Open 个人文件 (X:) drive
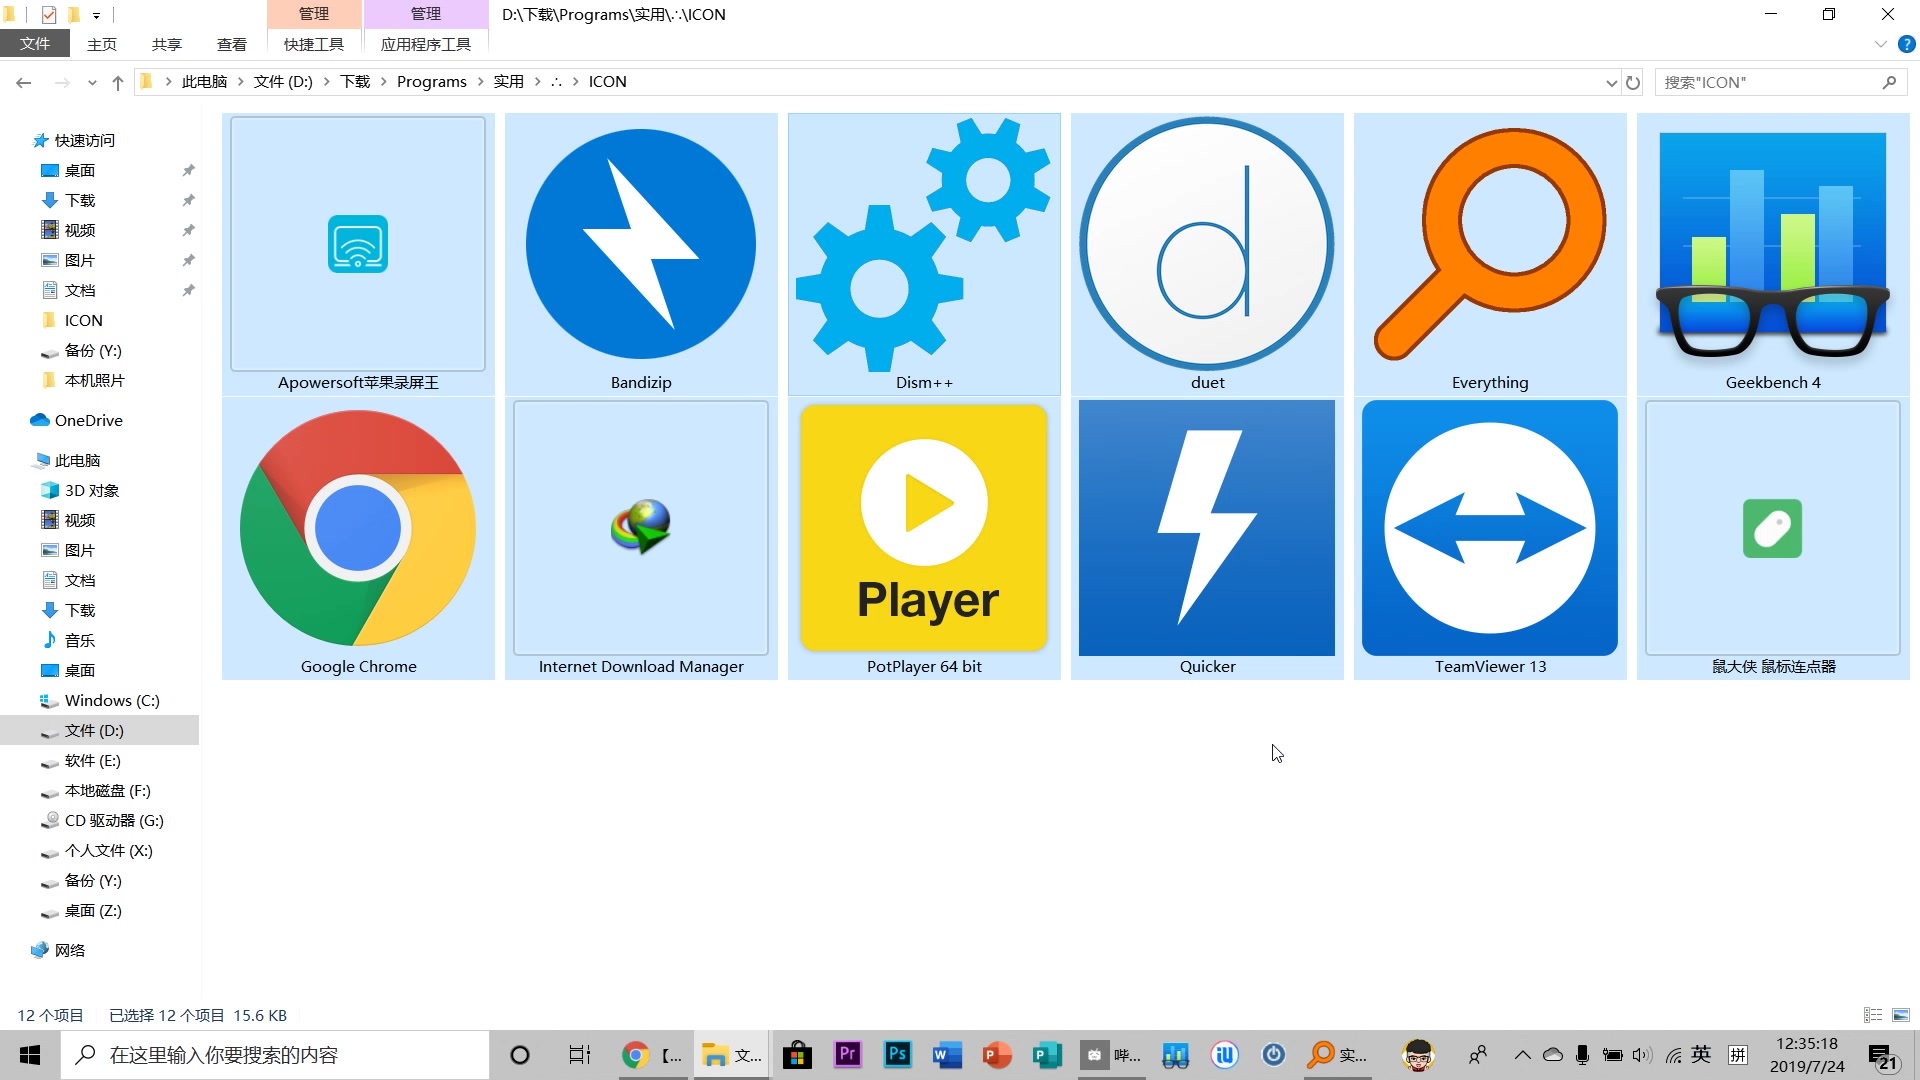 (x=108, y=851)
